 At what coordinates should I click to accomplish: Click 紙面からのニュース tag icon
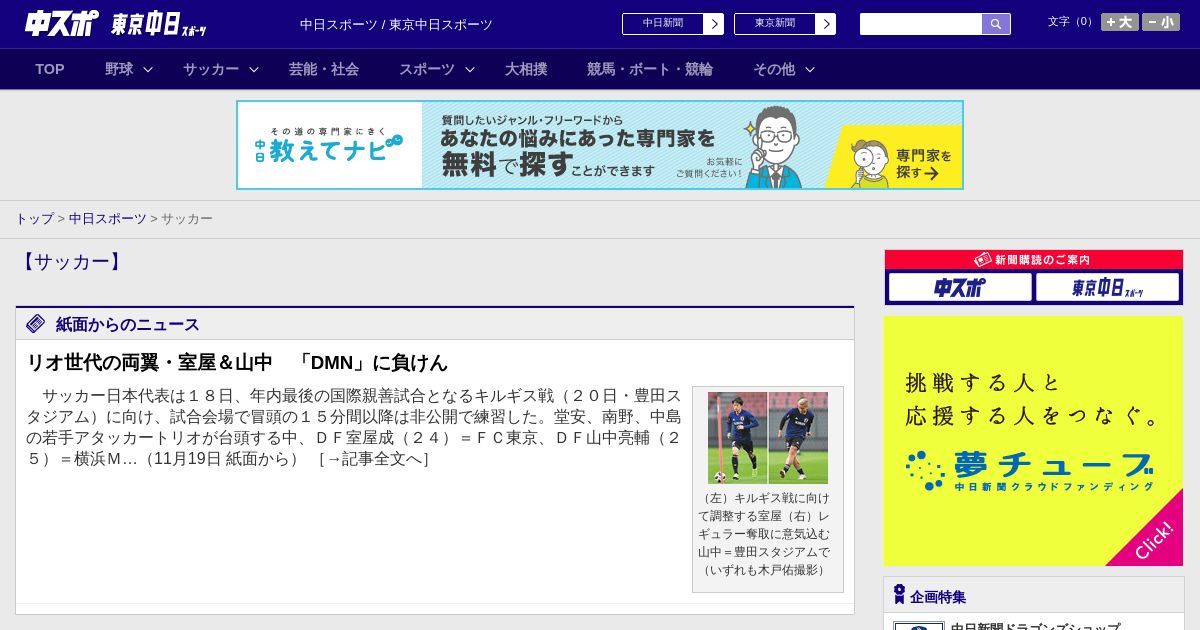click(36, 324)
